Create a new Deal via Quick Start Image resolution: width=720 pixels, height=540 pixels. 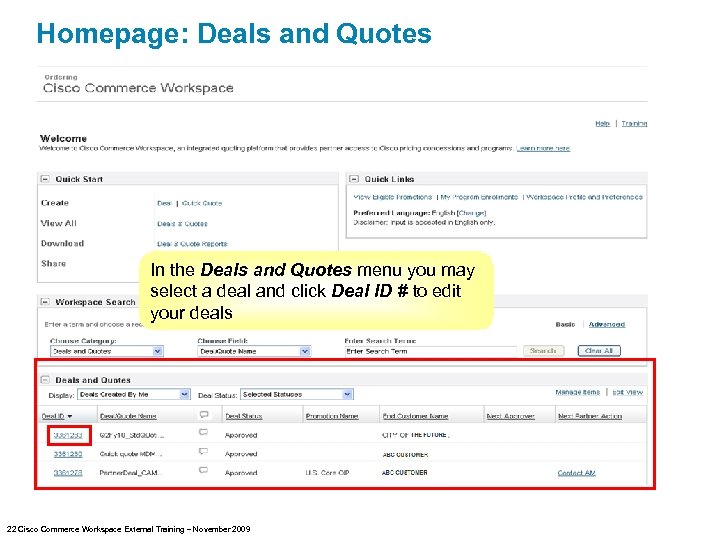coord(164,203)
